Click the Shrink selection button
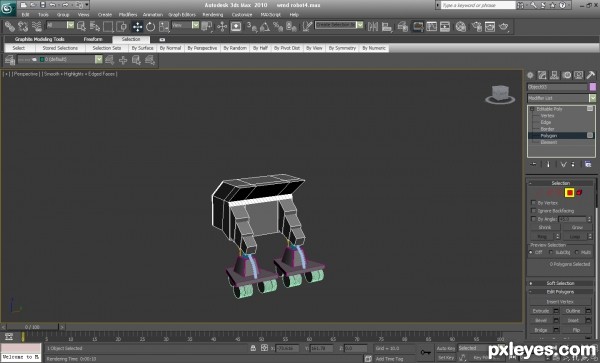The height and width of the screenshot is (363, 600). (x=545, y=228)
